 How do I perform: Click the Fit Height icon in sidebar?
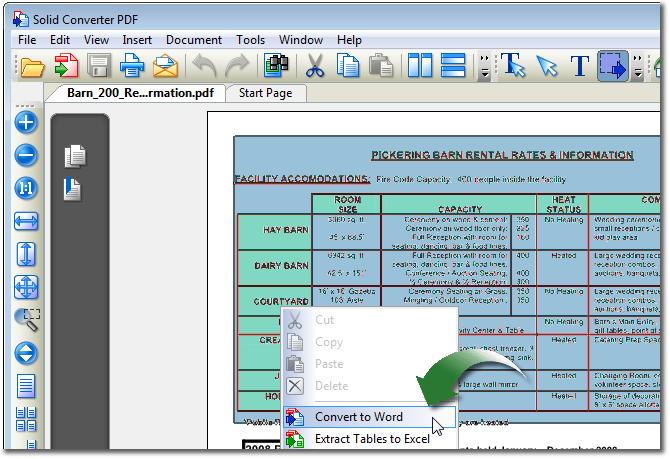tap(26, 254)
